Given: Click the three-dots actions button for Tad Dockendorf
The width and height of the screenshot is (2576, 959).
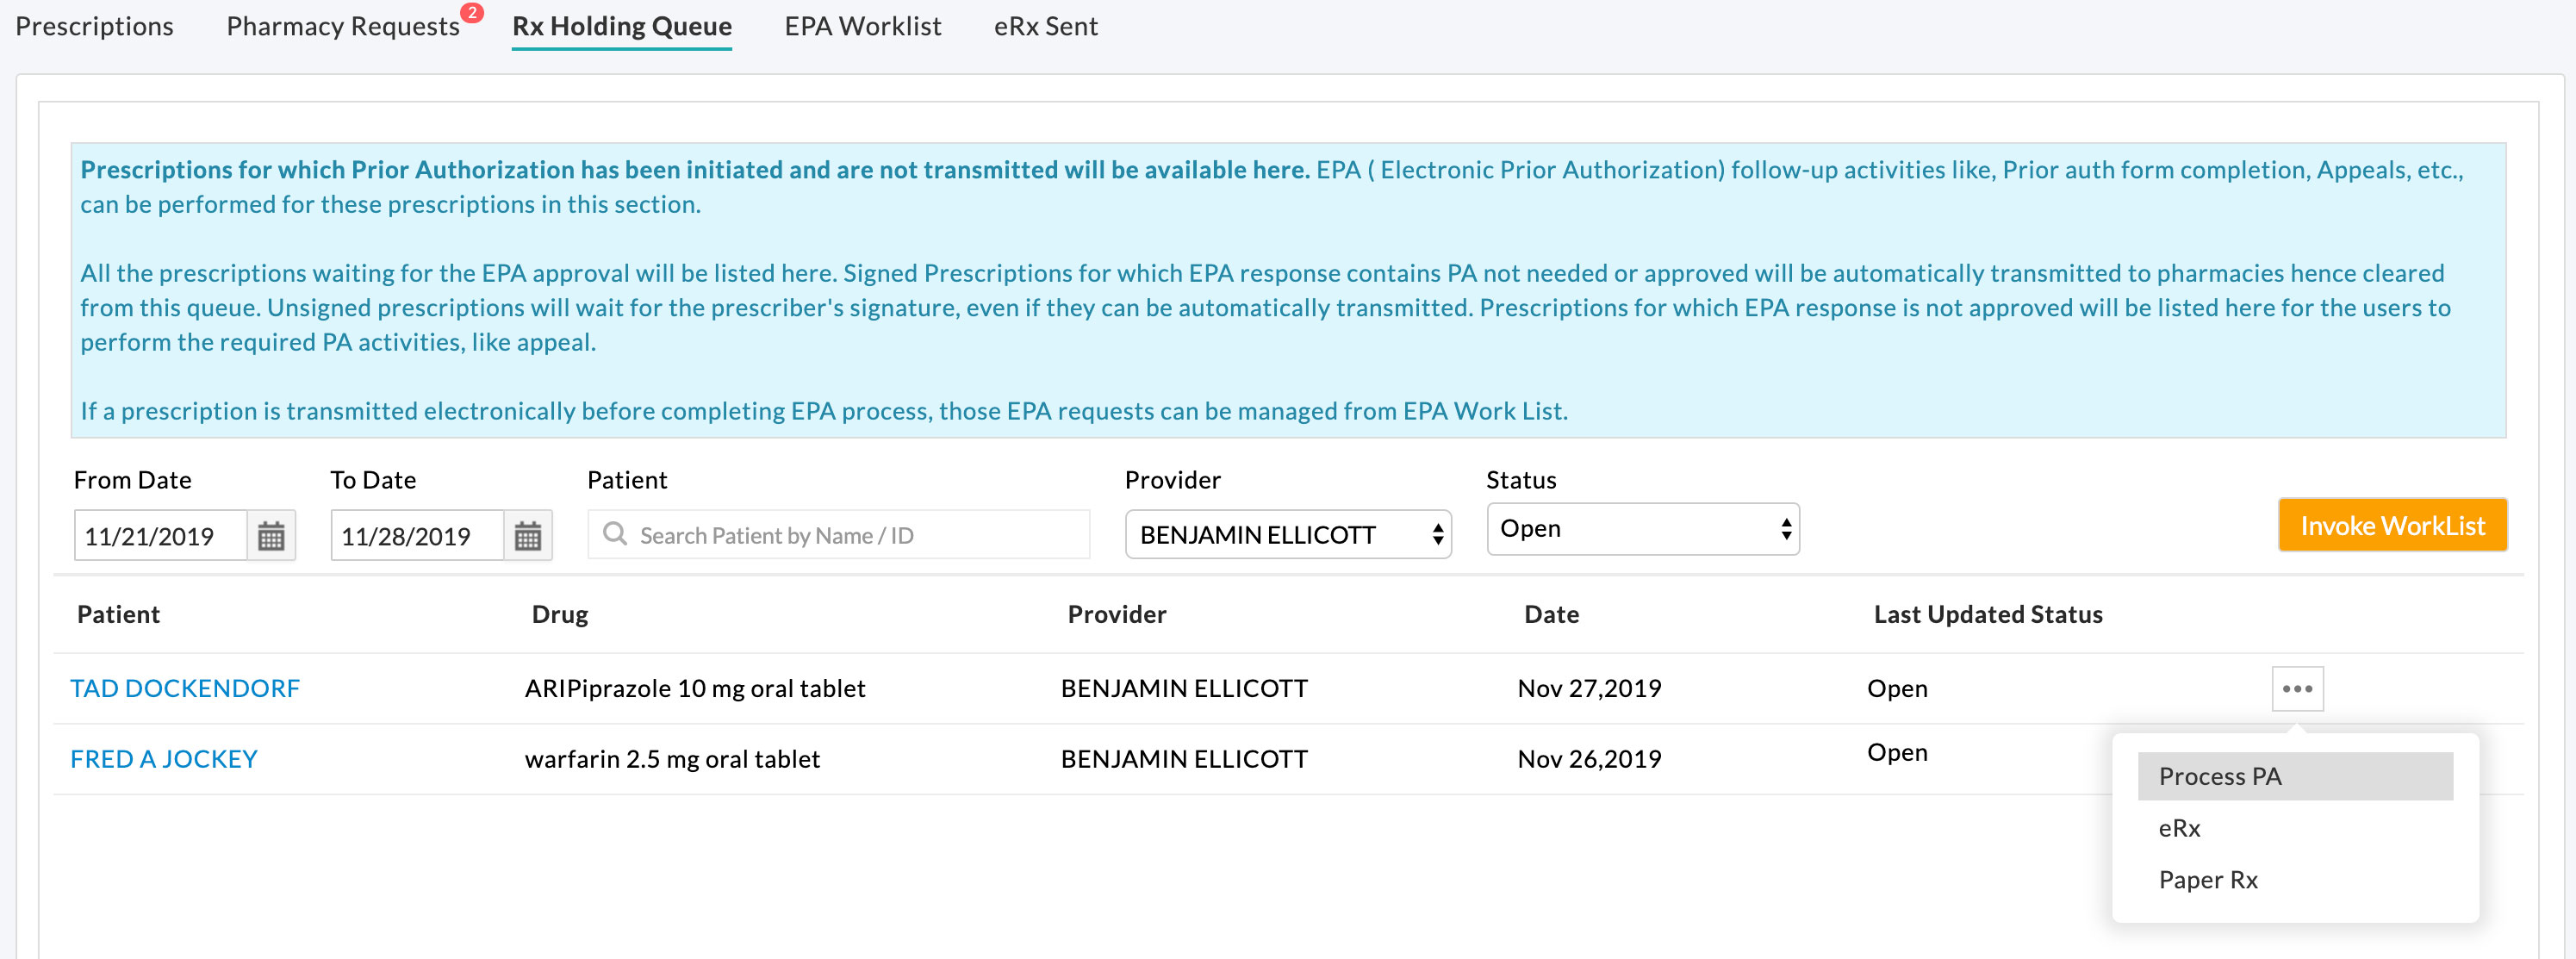Looking at the screenshot, I should (2297, 688).
